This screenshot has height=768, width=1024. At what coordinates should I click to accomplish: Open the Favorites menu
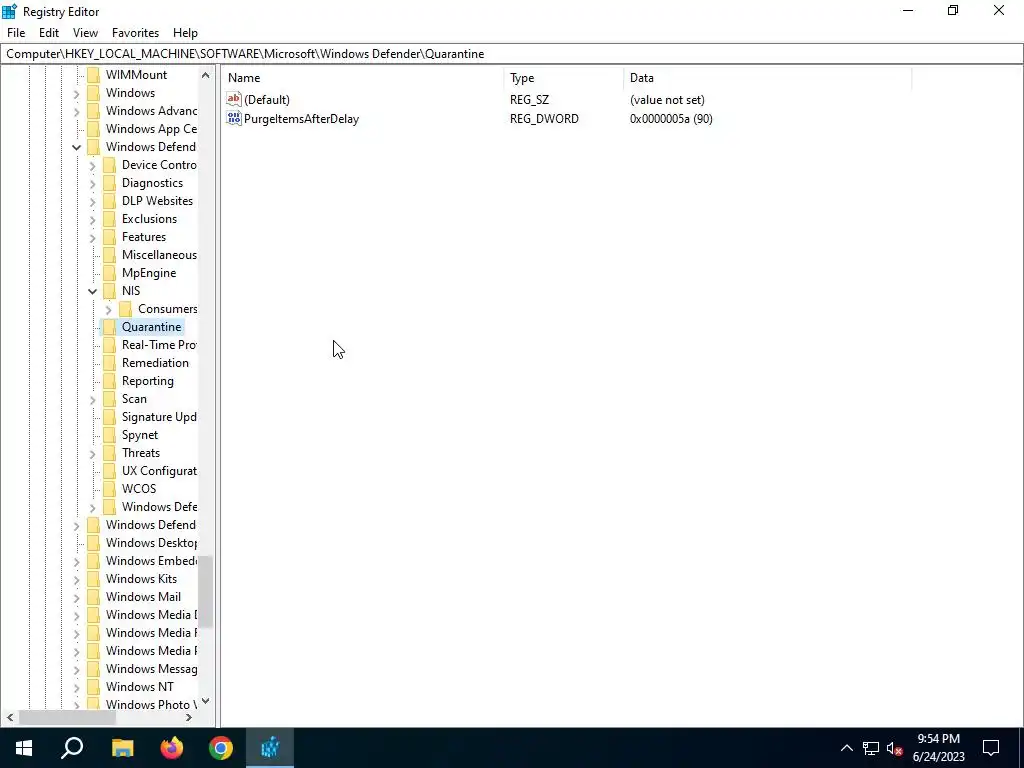pyautogui.click(x=135, y=33)
